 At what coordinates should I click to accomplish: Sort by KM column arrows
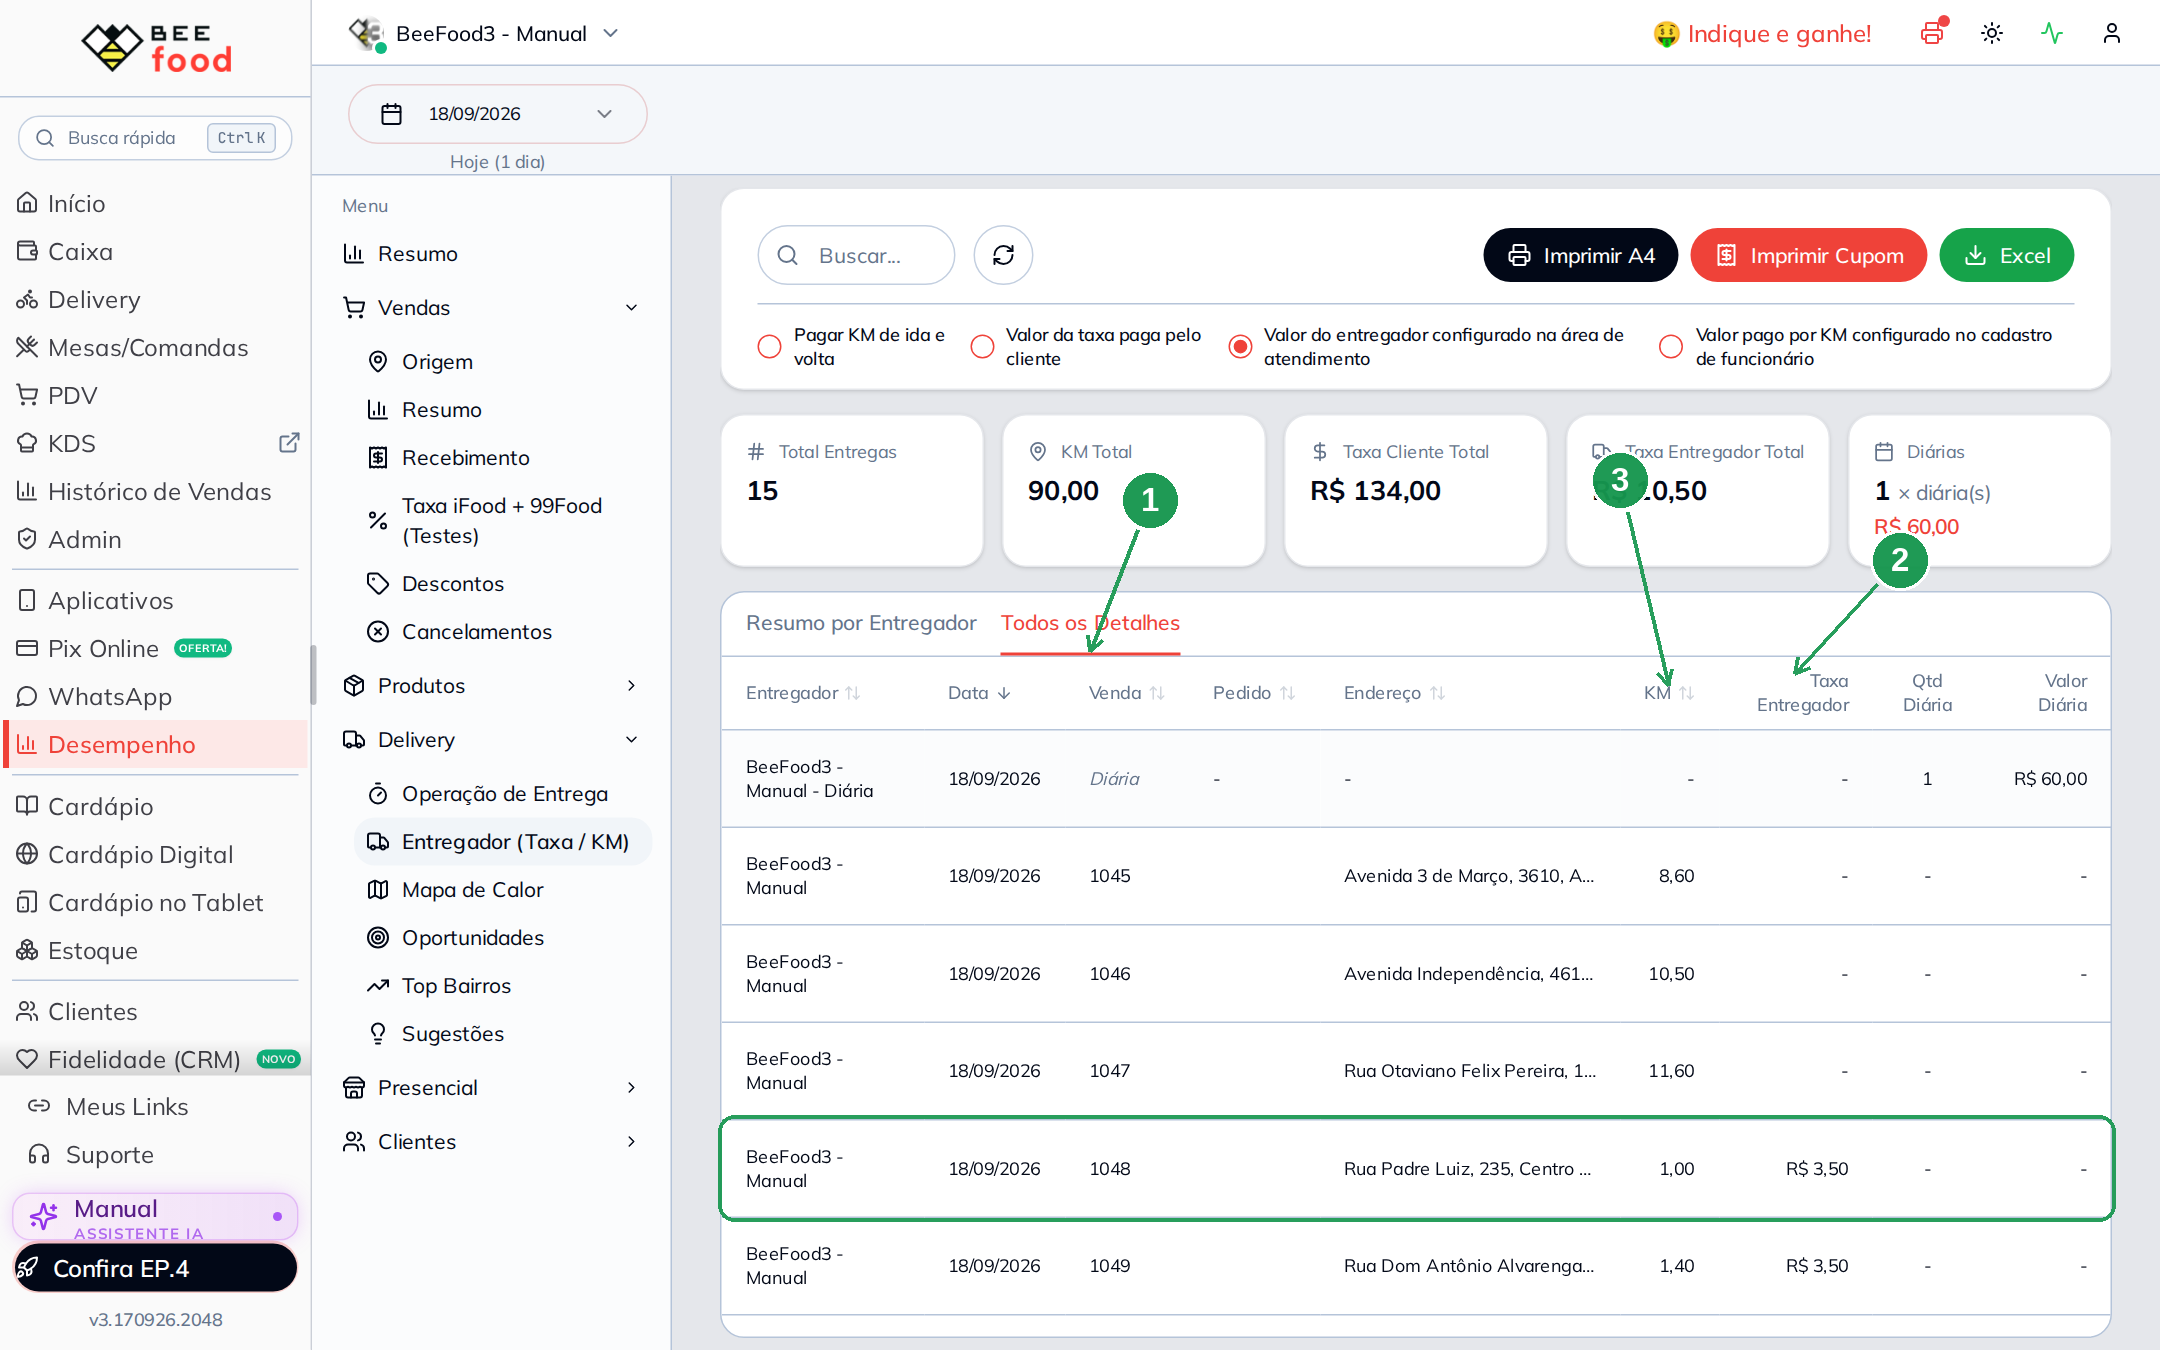[x=1686, y=693]
